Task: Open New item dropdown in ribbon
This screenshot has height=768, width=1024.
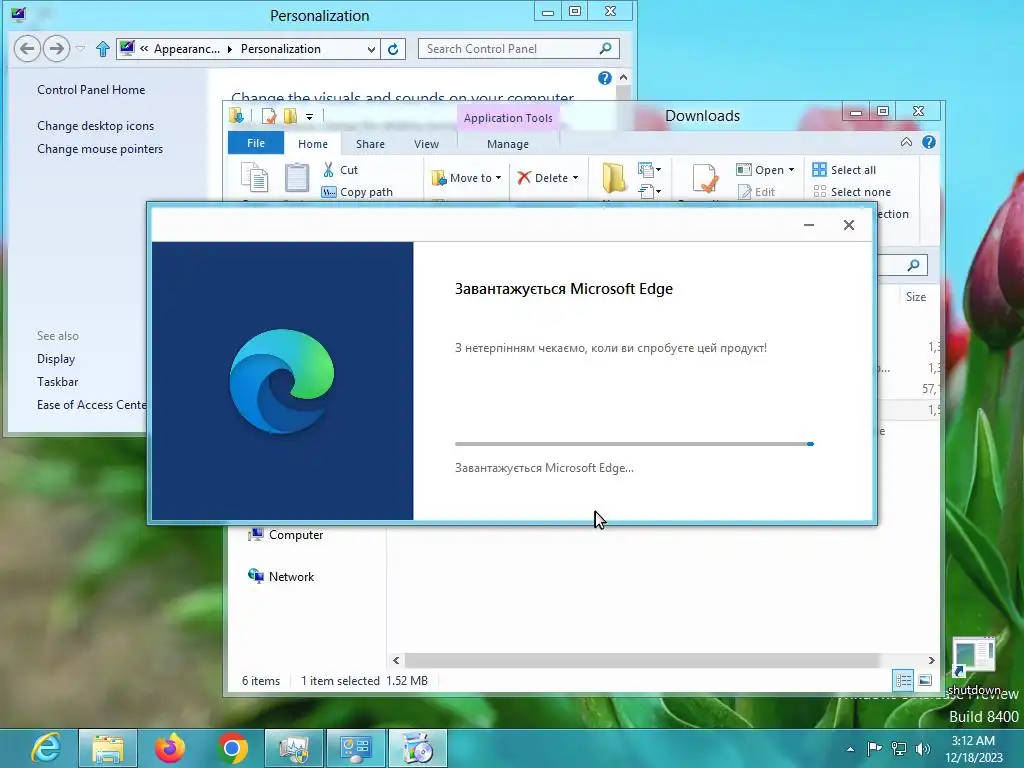Action: tap(650, 170)
